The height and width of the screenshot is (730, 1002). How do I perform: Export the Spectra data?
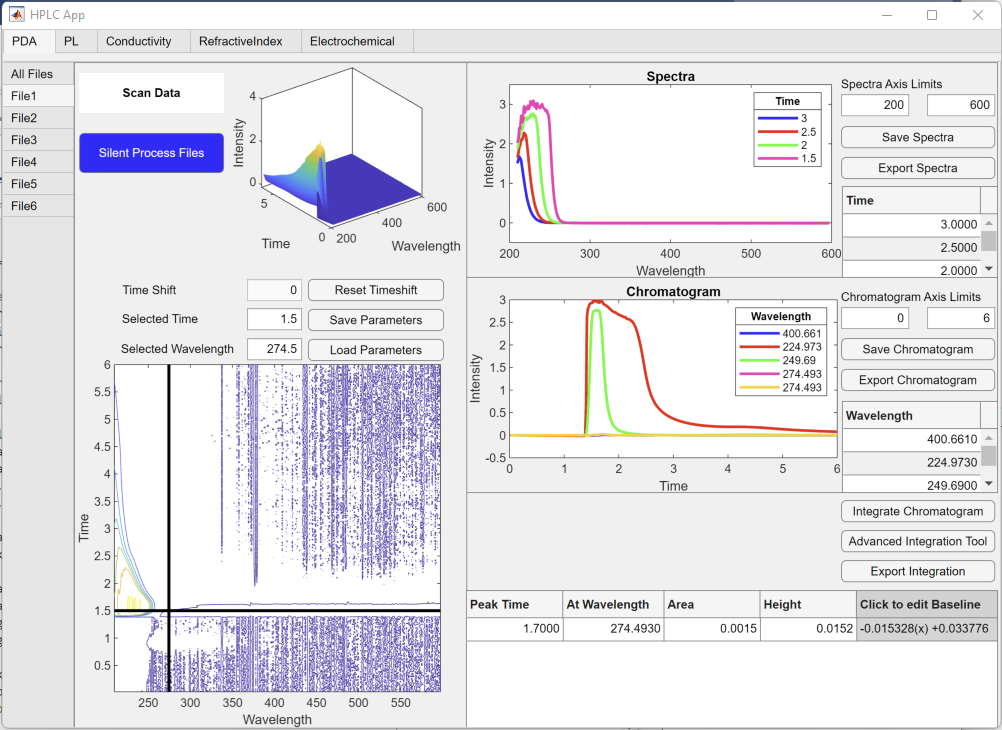pos(917,168)
